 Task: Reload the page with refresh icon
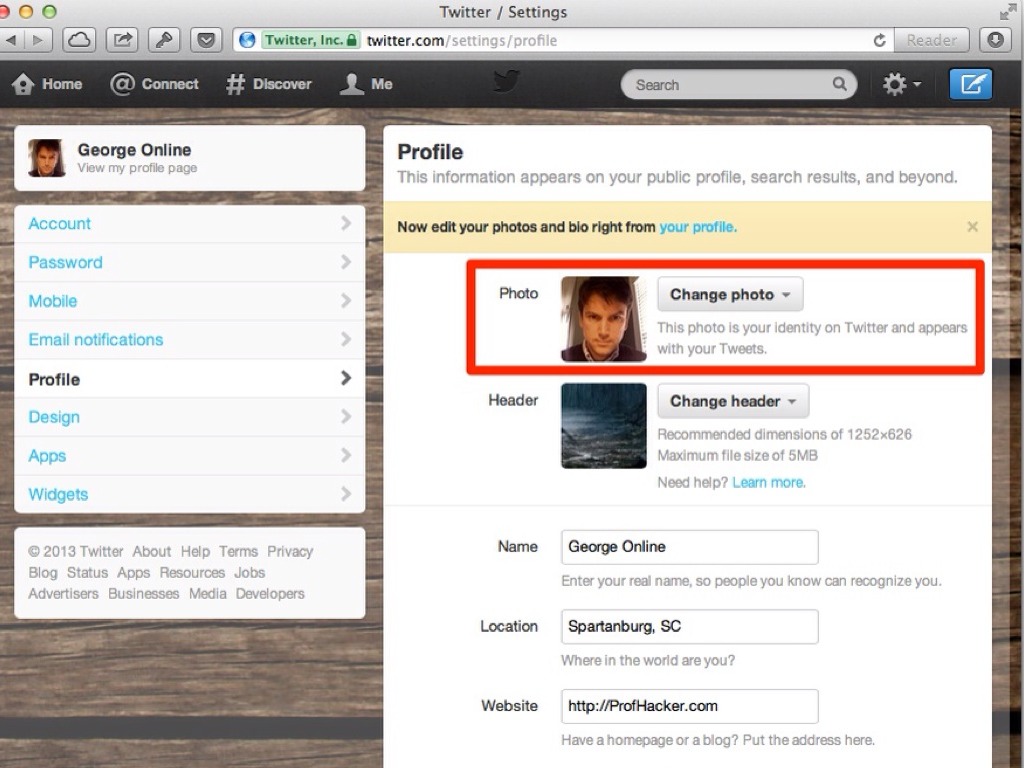tap(879, 41)
